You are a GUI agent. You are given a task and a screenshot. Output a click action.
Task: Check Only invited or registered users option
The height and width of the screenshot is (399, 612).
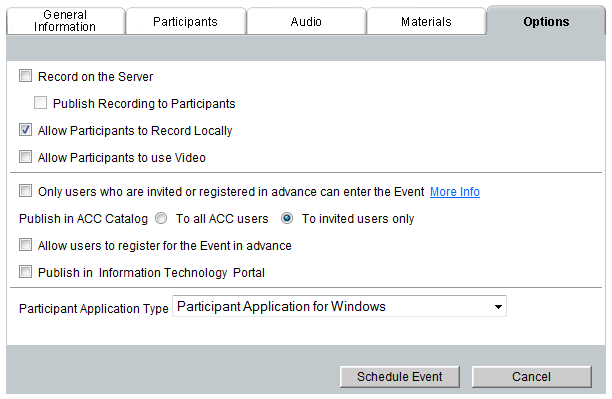pyautogui.click(x=25, y=191)
